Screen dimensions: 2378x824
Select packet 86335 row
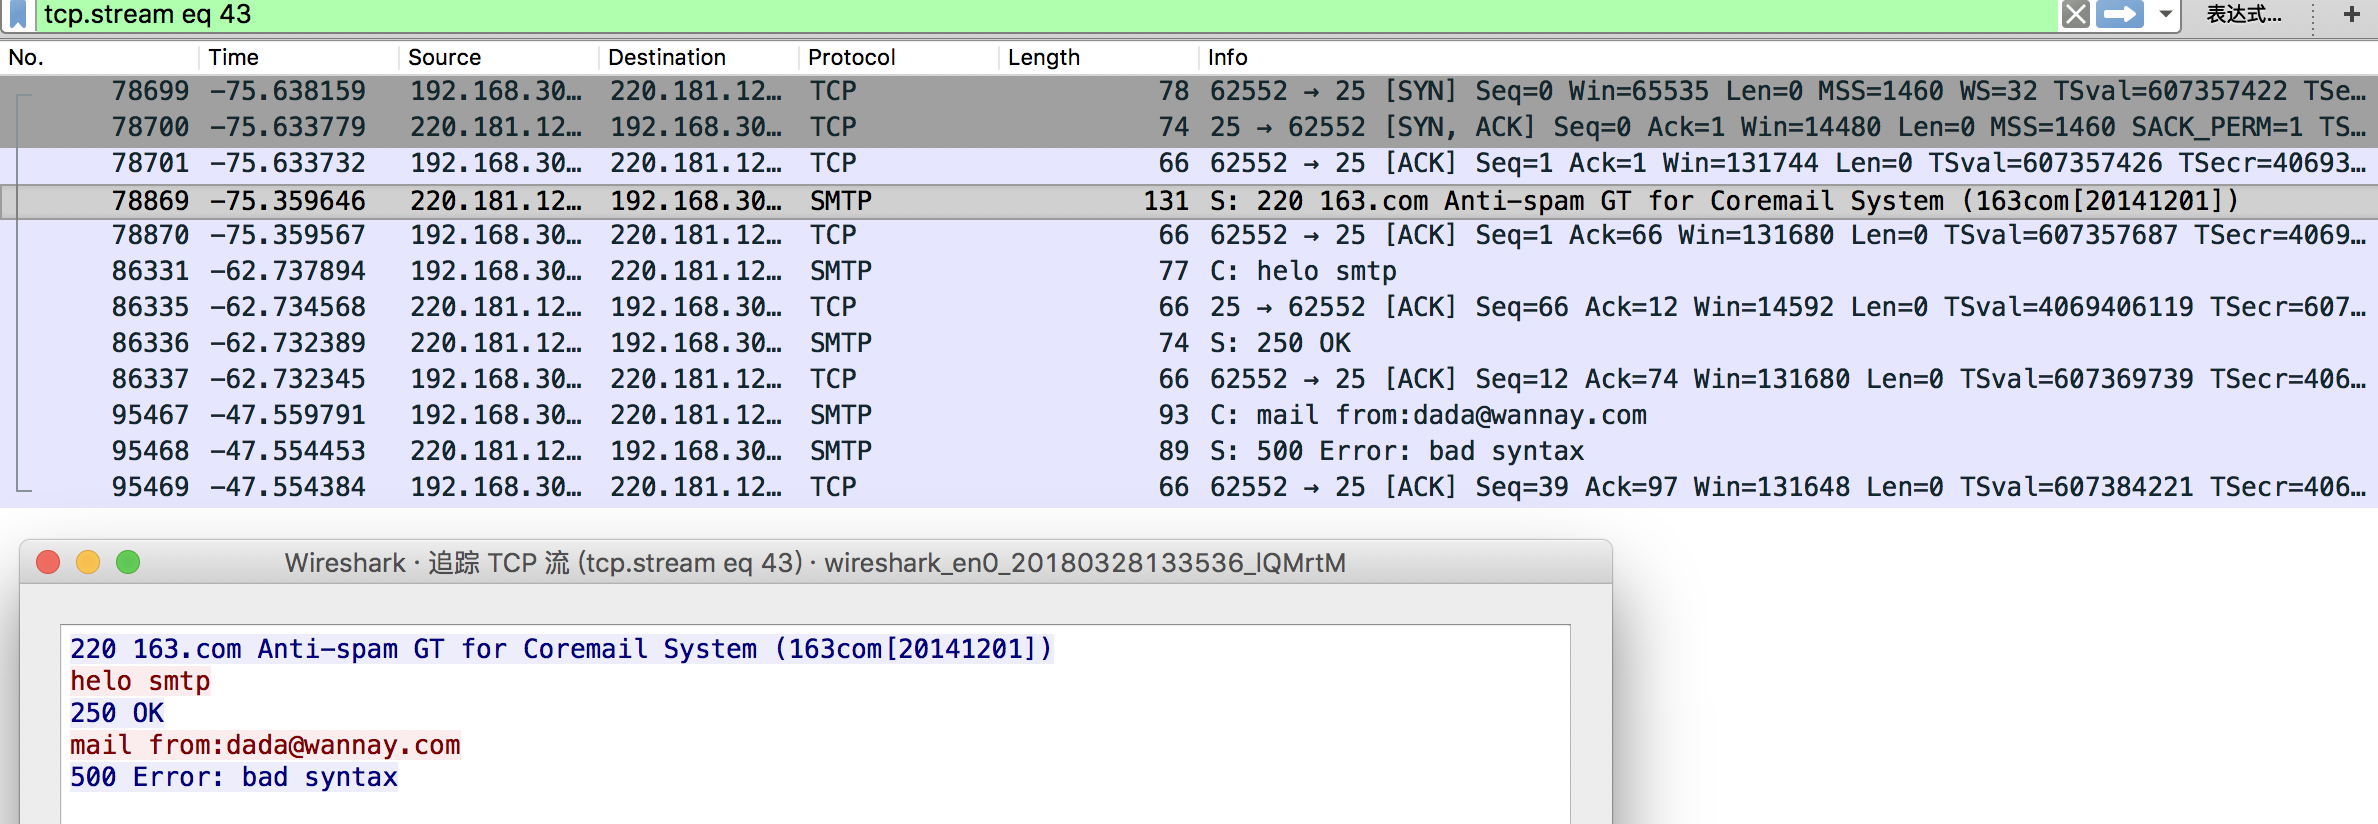click(x=1189, y=307)
